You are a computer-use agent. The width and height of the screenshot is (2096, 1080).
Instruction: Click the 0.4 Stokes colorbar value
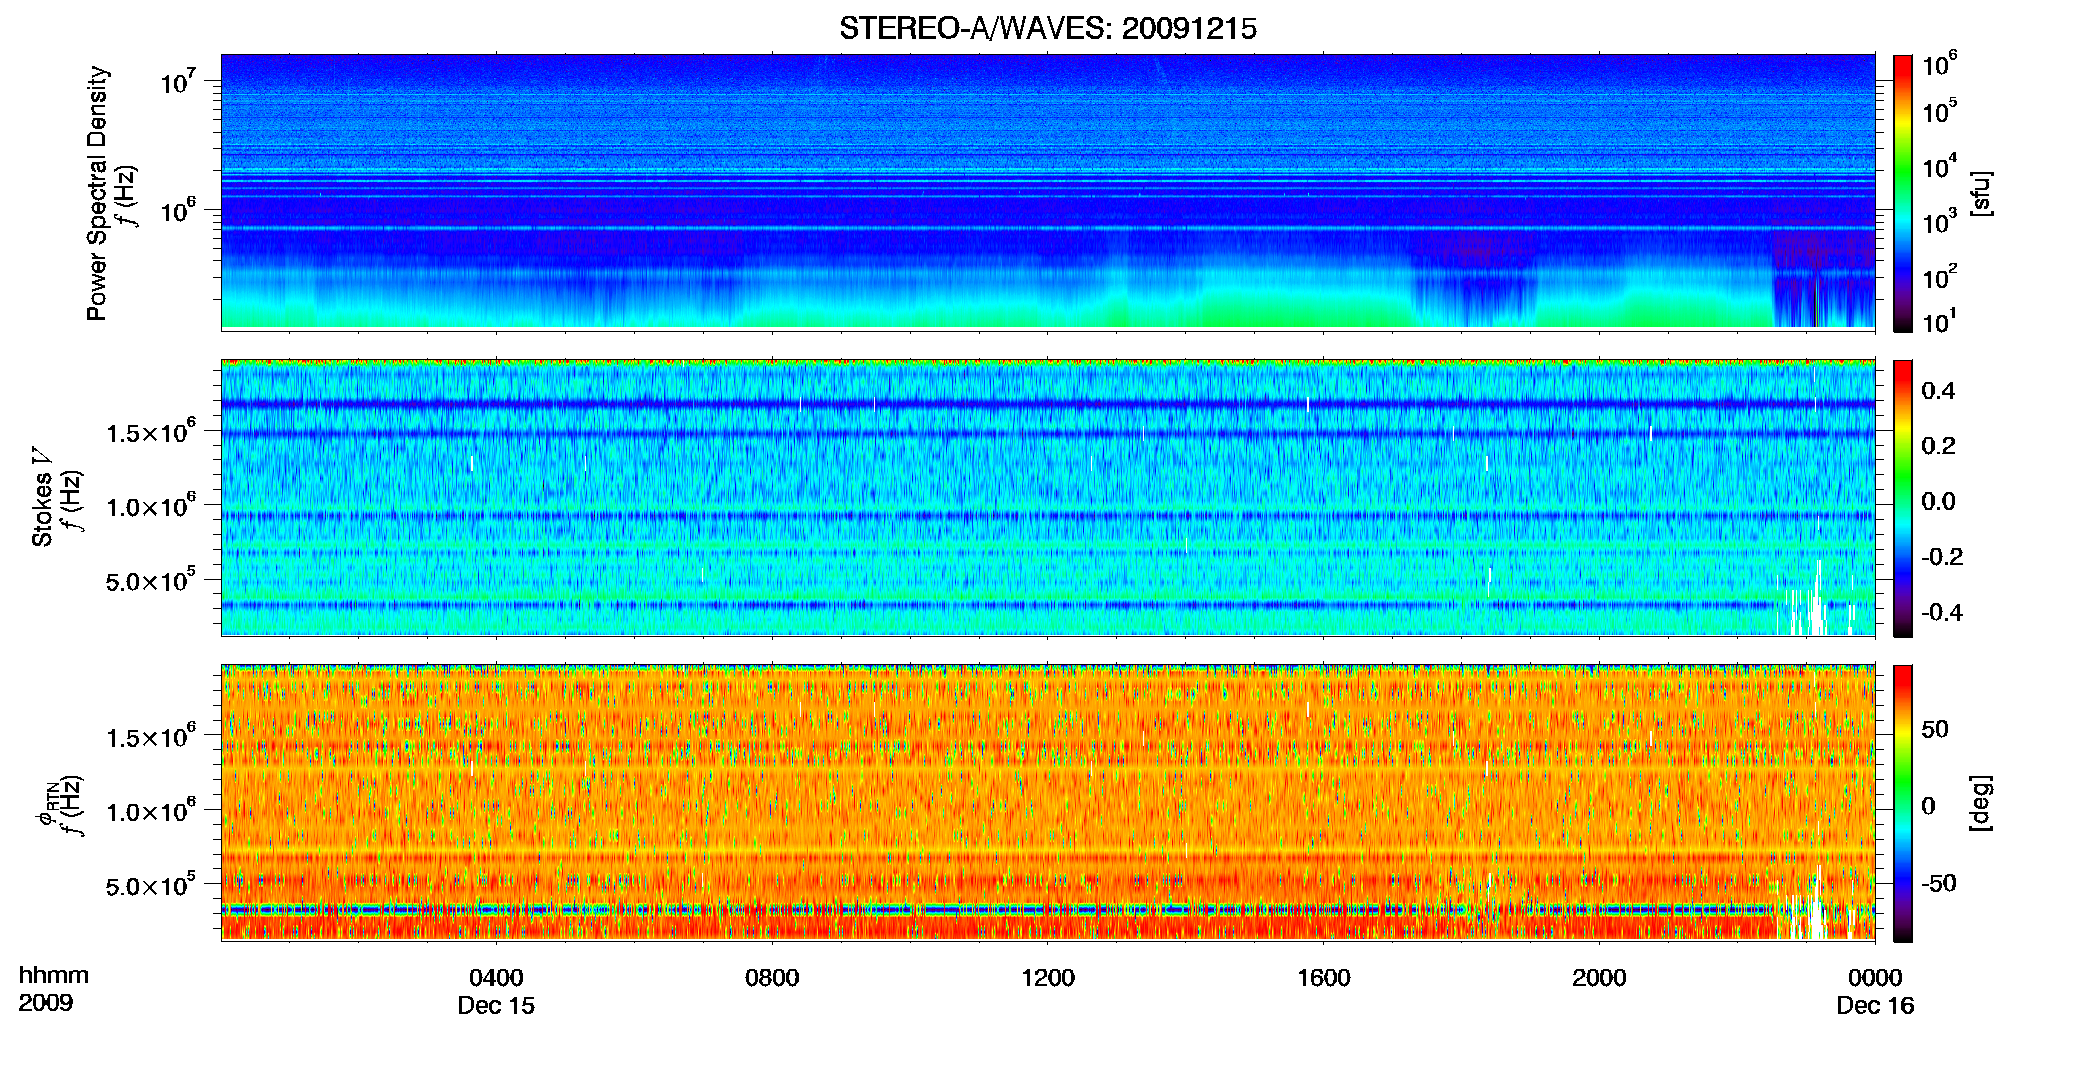[1938, 391]
